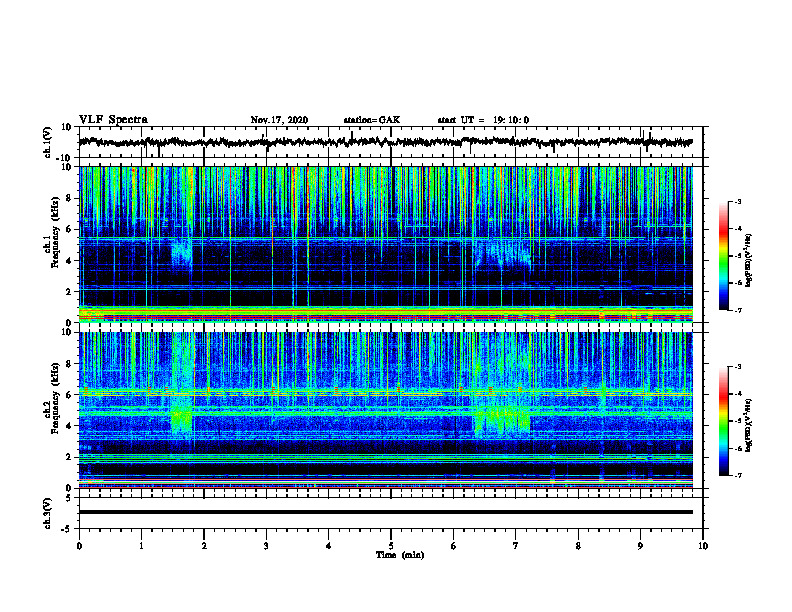Click the "-7" tick on the lower colorbar
The image size is (792, 612).
(738, 476)
